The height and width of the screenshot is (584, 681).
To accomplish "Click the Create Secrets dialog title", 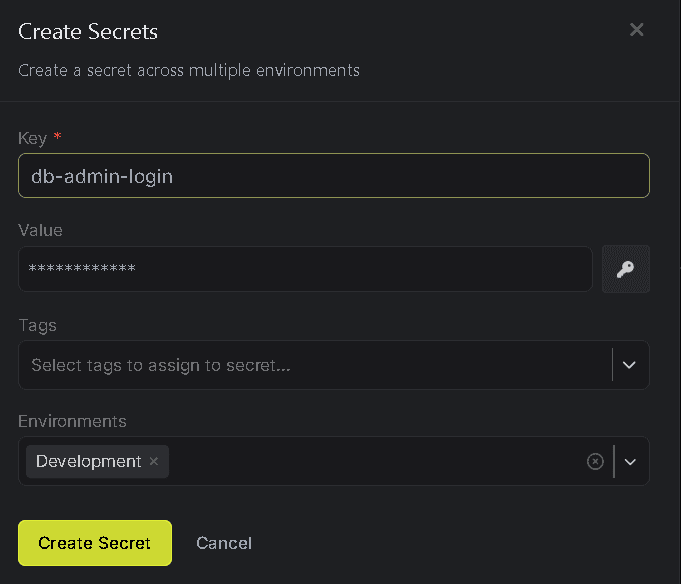I will 88,31.
